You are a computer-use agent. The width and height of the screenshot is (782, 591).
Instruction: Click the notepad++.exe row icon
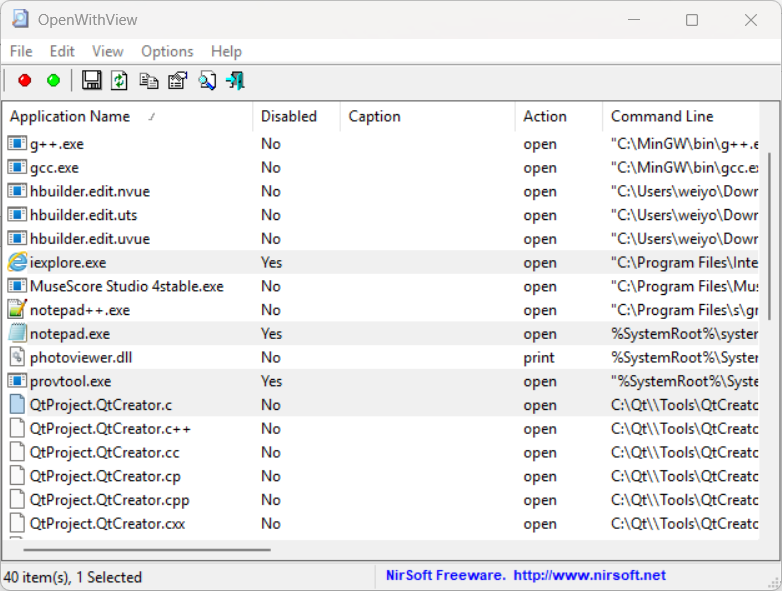(17, 310)
